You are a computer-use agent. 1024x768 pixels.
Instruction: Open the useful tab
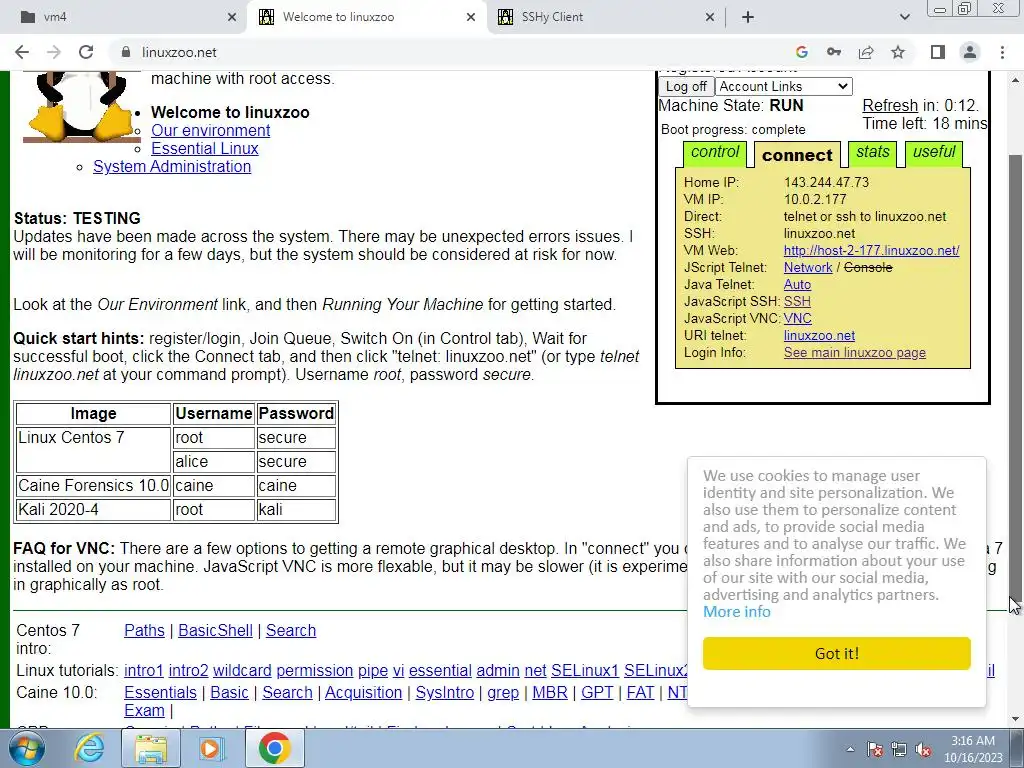tap(934, 153)
